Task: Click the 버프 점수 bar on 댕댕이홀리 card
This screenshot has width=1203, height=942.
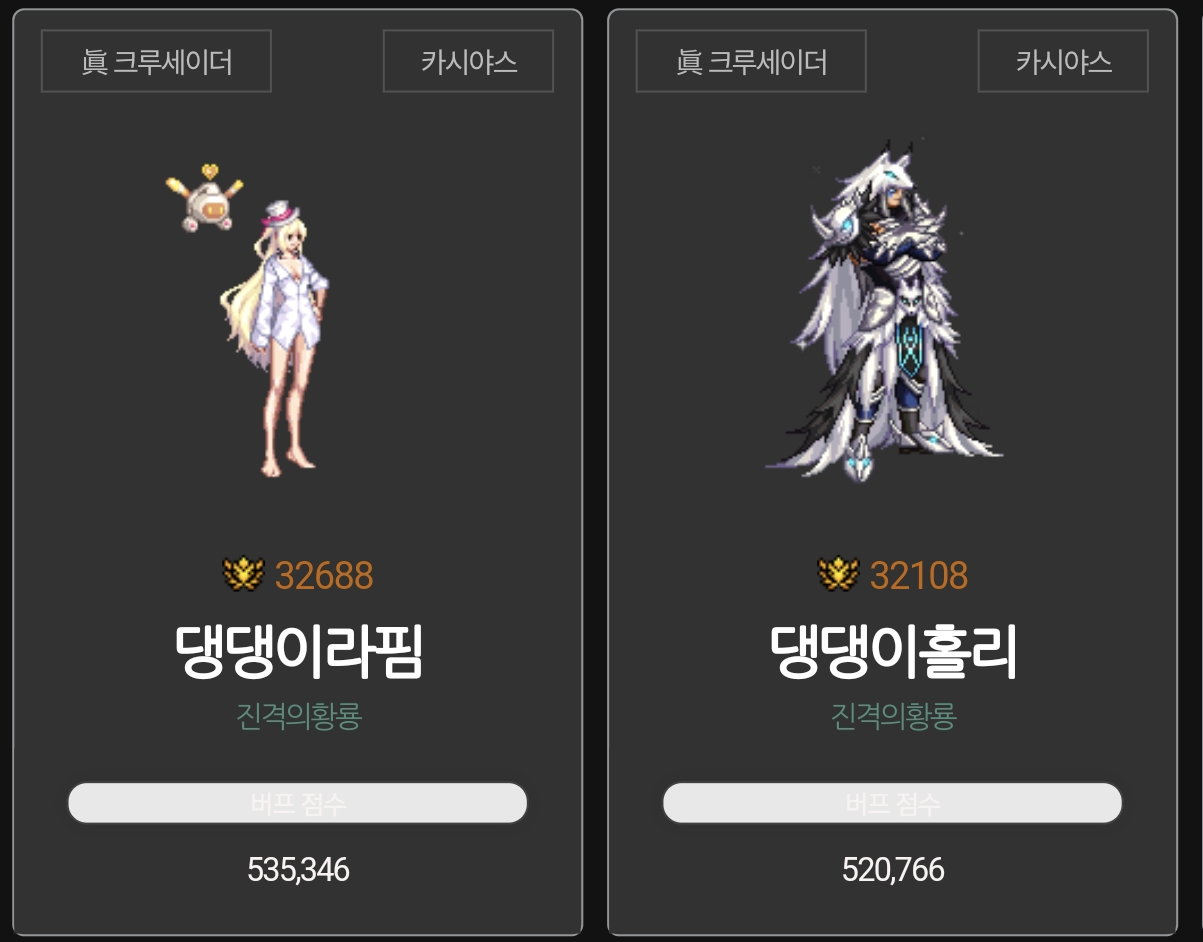Action: 892,803
